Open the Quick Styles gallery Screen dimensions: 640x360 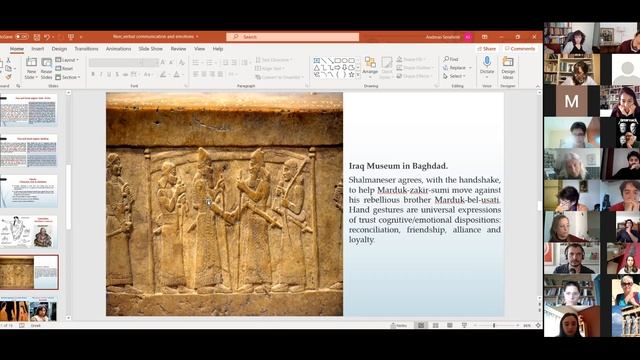[387, 68]
